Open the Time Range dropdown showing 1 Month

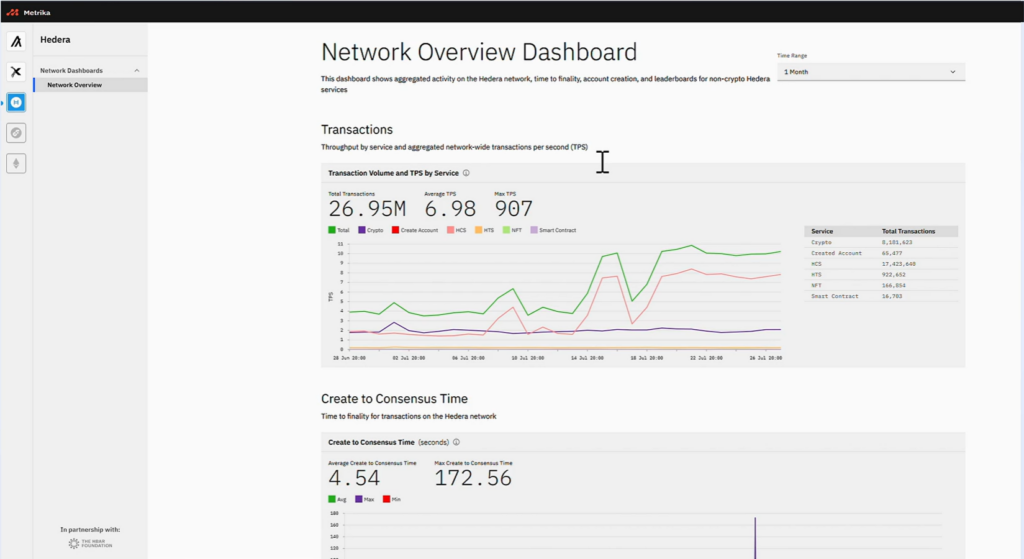click(x=870, y=72)
